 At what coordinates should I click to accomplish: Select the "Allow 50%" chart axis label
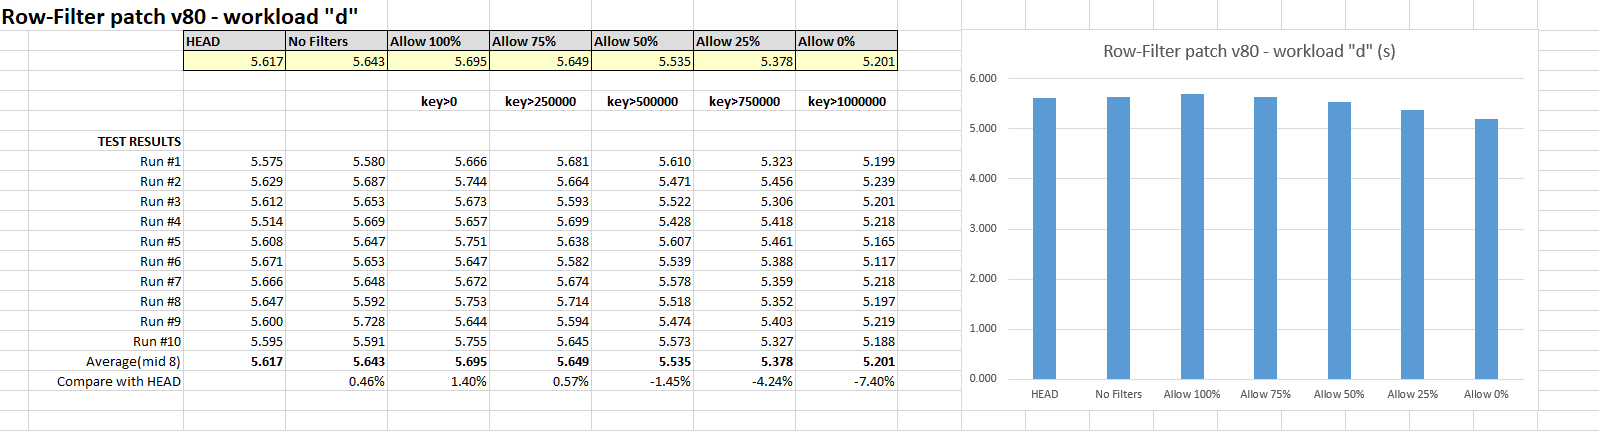coord(1339,394)
